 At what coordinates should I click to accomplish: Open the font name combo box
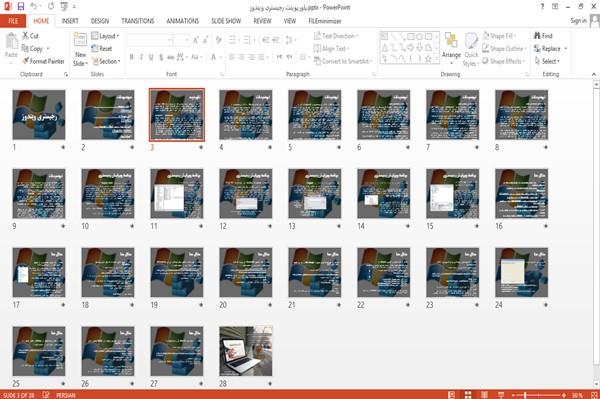[150, 40]
